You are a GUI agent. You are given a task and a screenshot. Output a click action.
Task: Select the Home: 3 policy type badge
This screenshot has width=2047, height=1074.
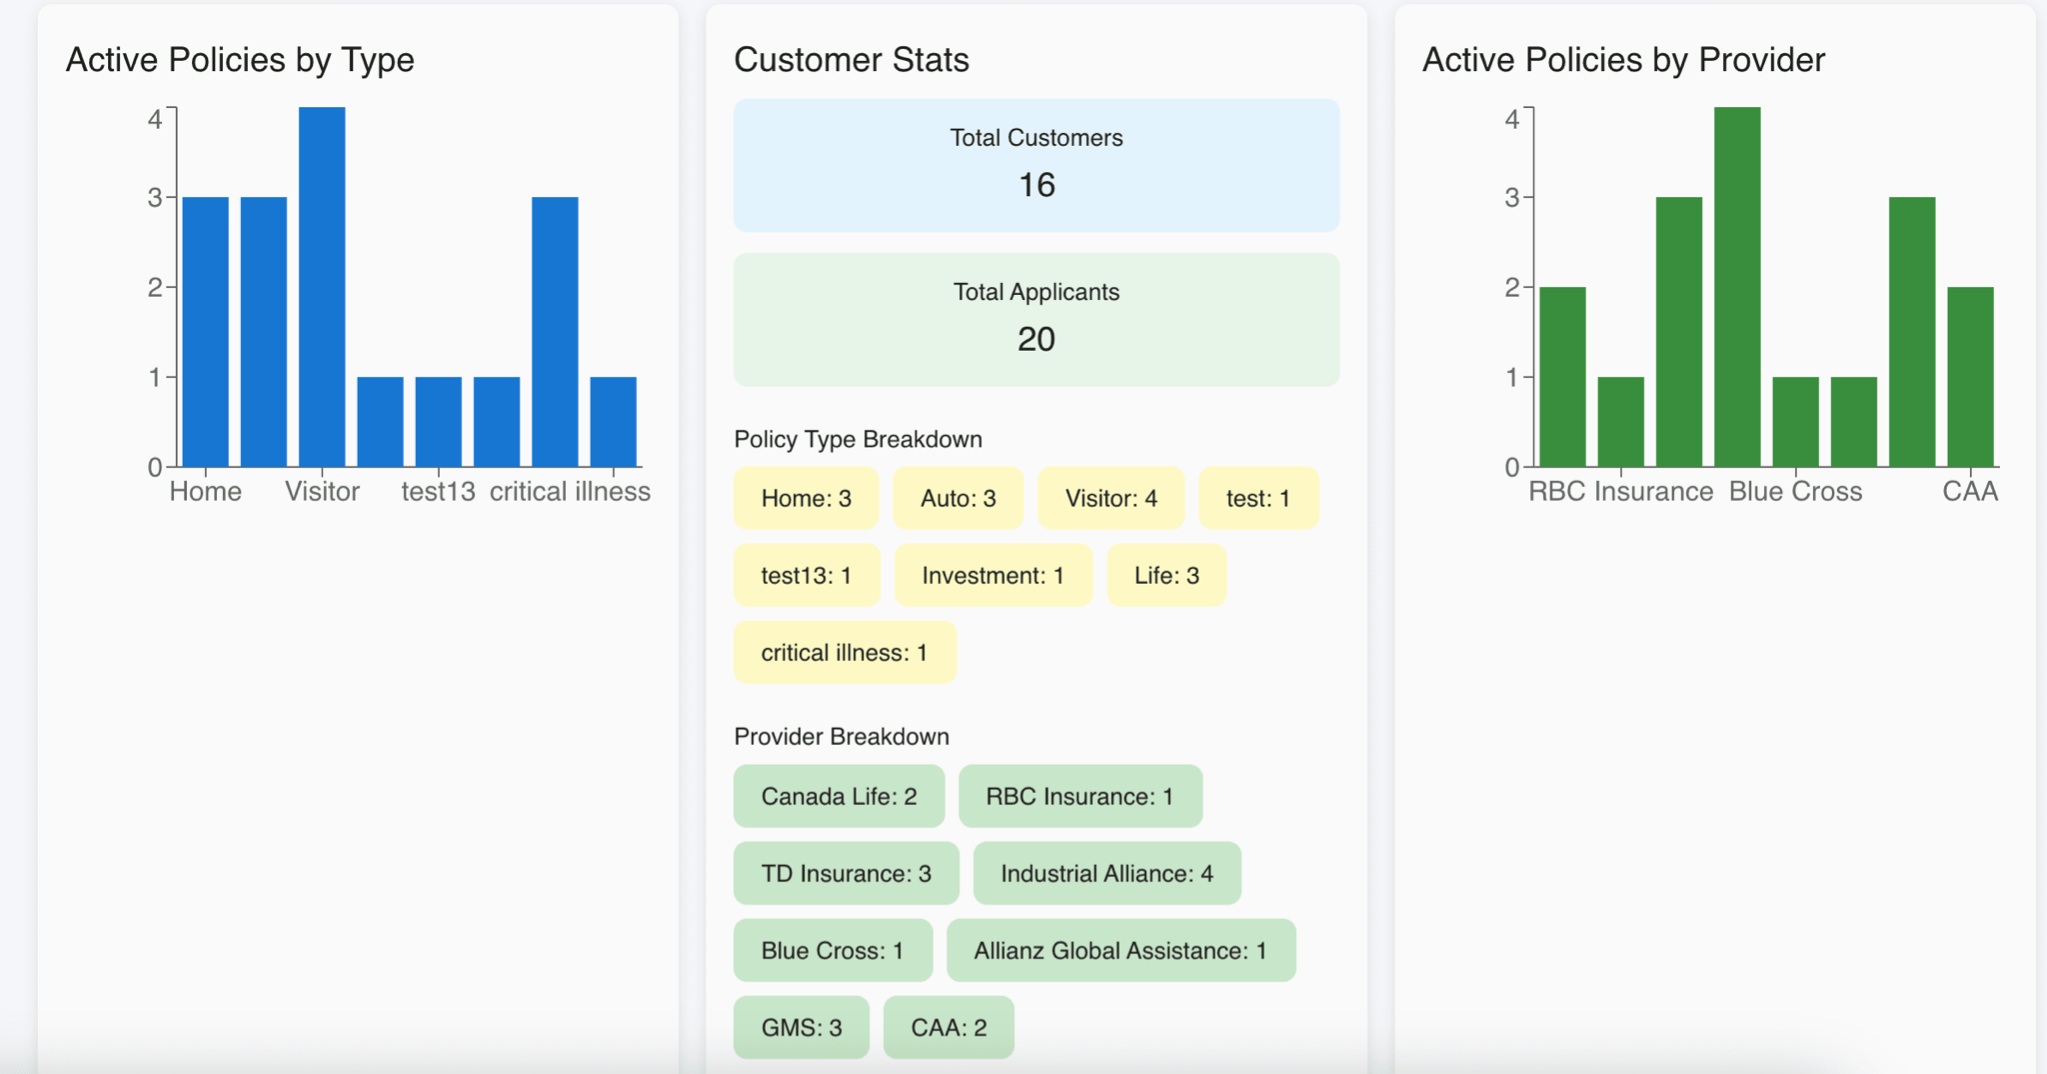(805, 497)
